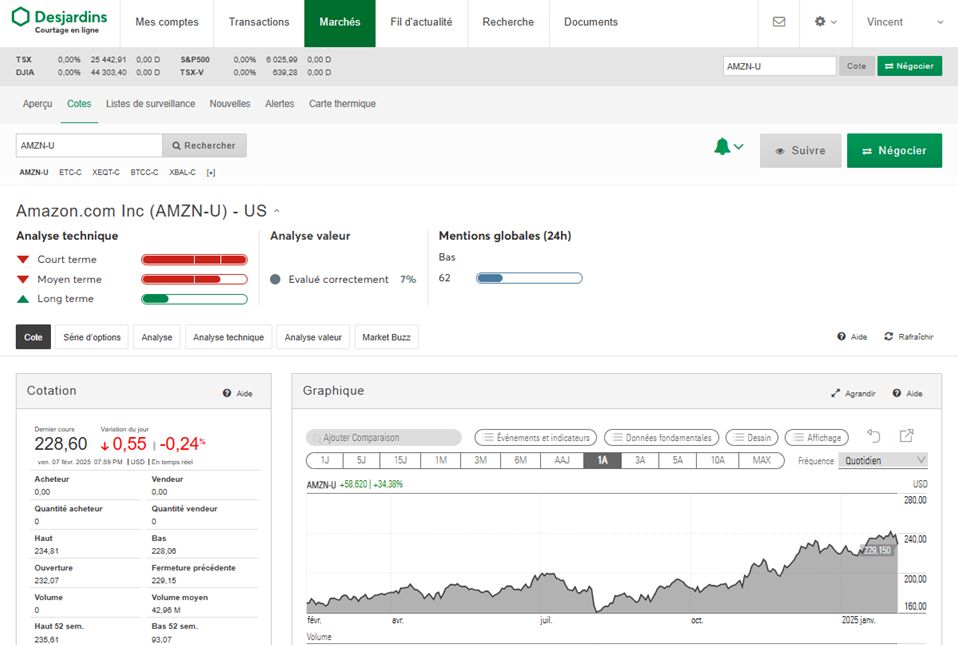
Task: Undo the last chart change with the arrow icon
Action: (x=873, y=437)
